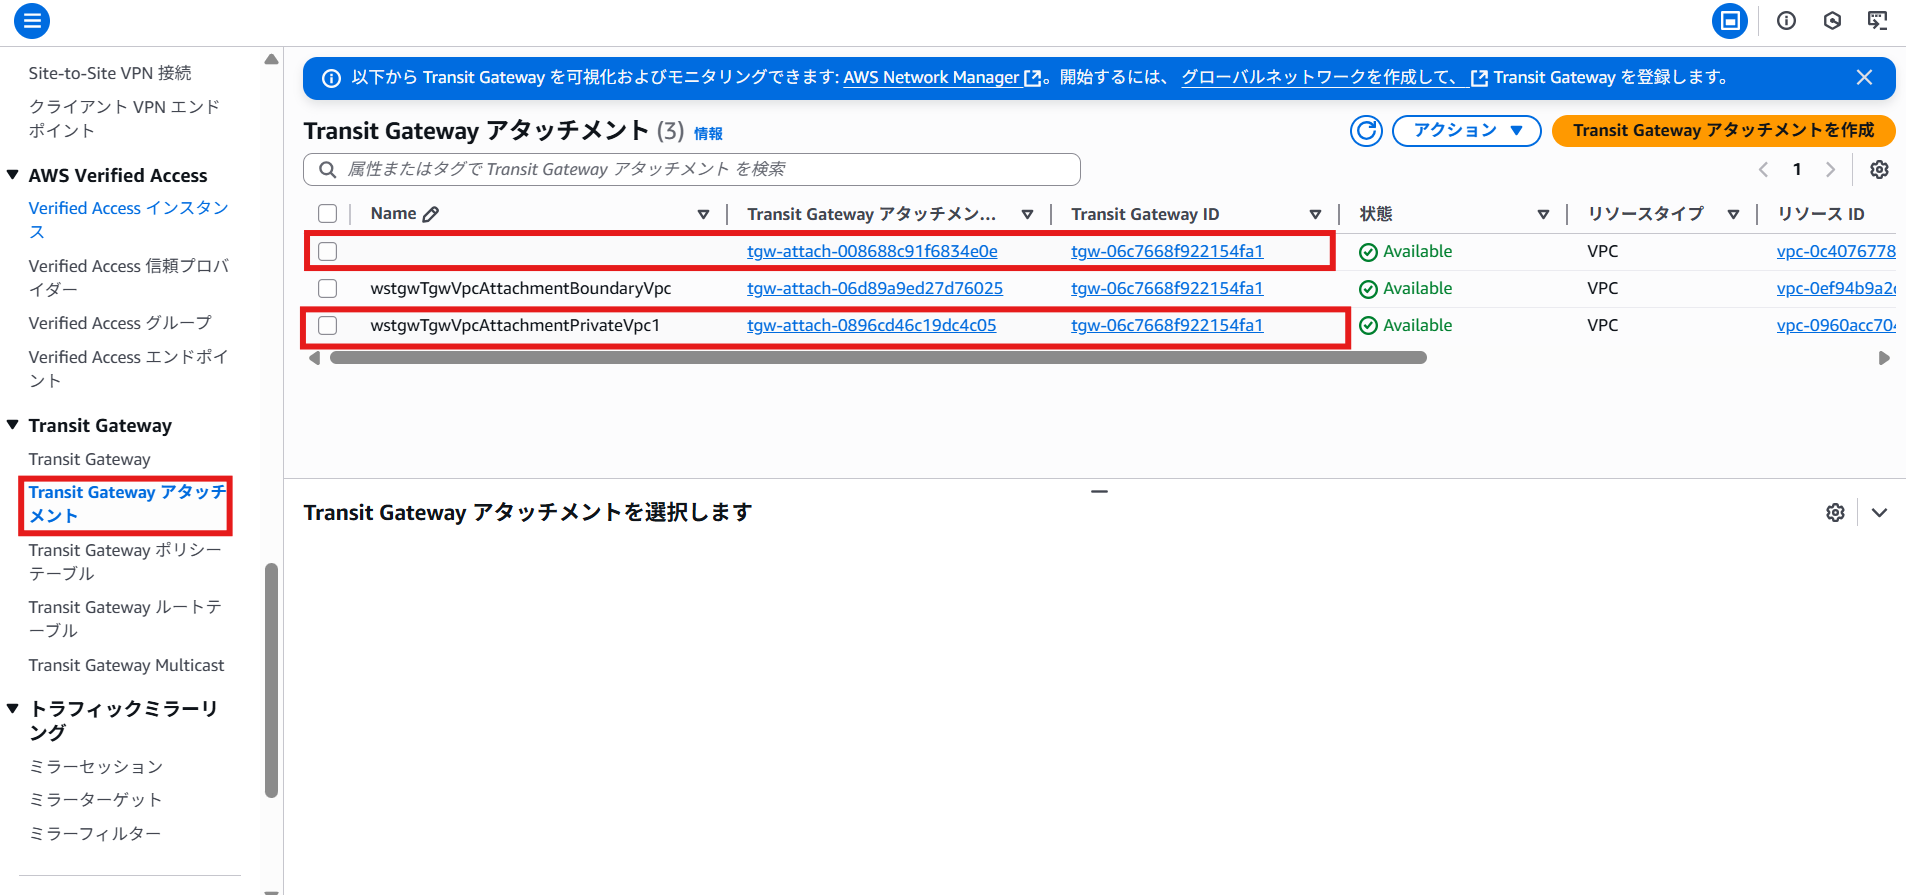Open the details panel settings gear
Viewport: 1906px width, 895px height.
click(x=1835, y=513)
